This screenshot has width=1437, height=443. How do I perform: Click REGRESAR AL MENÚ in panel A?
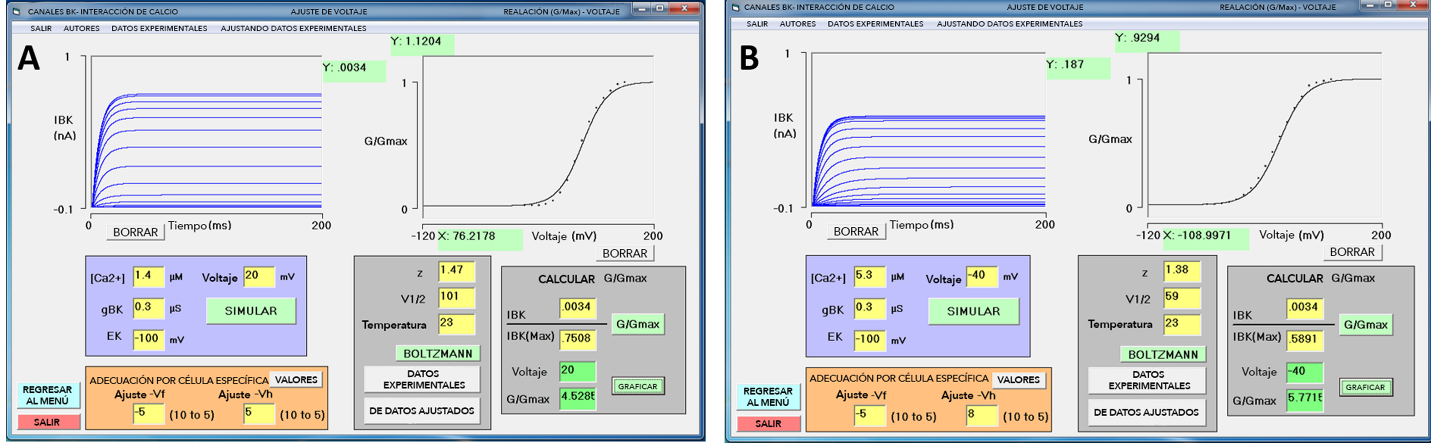click(48, 394)
